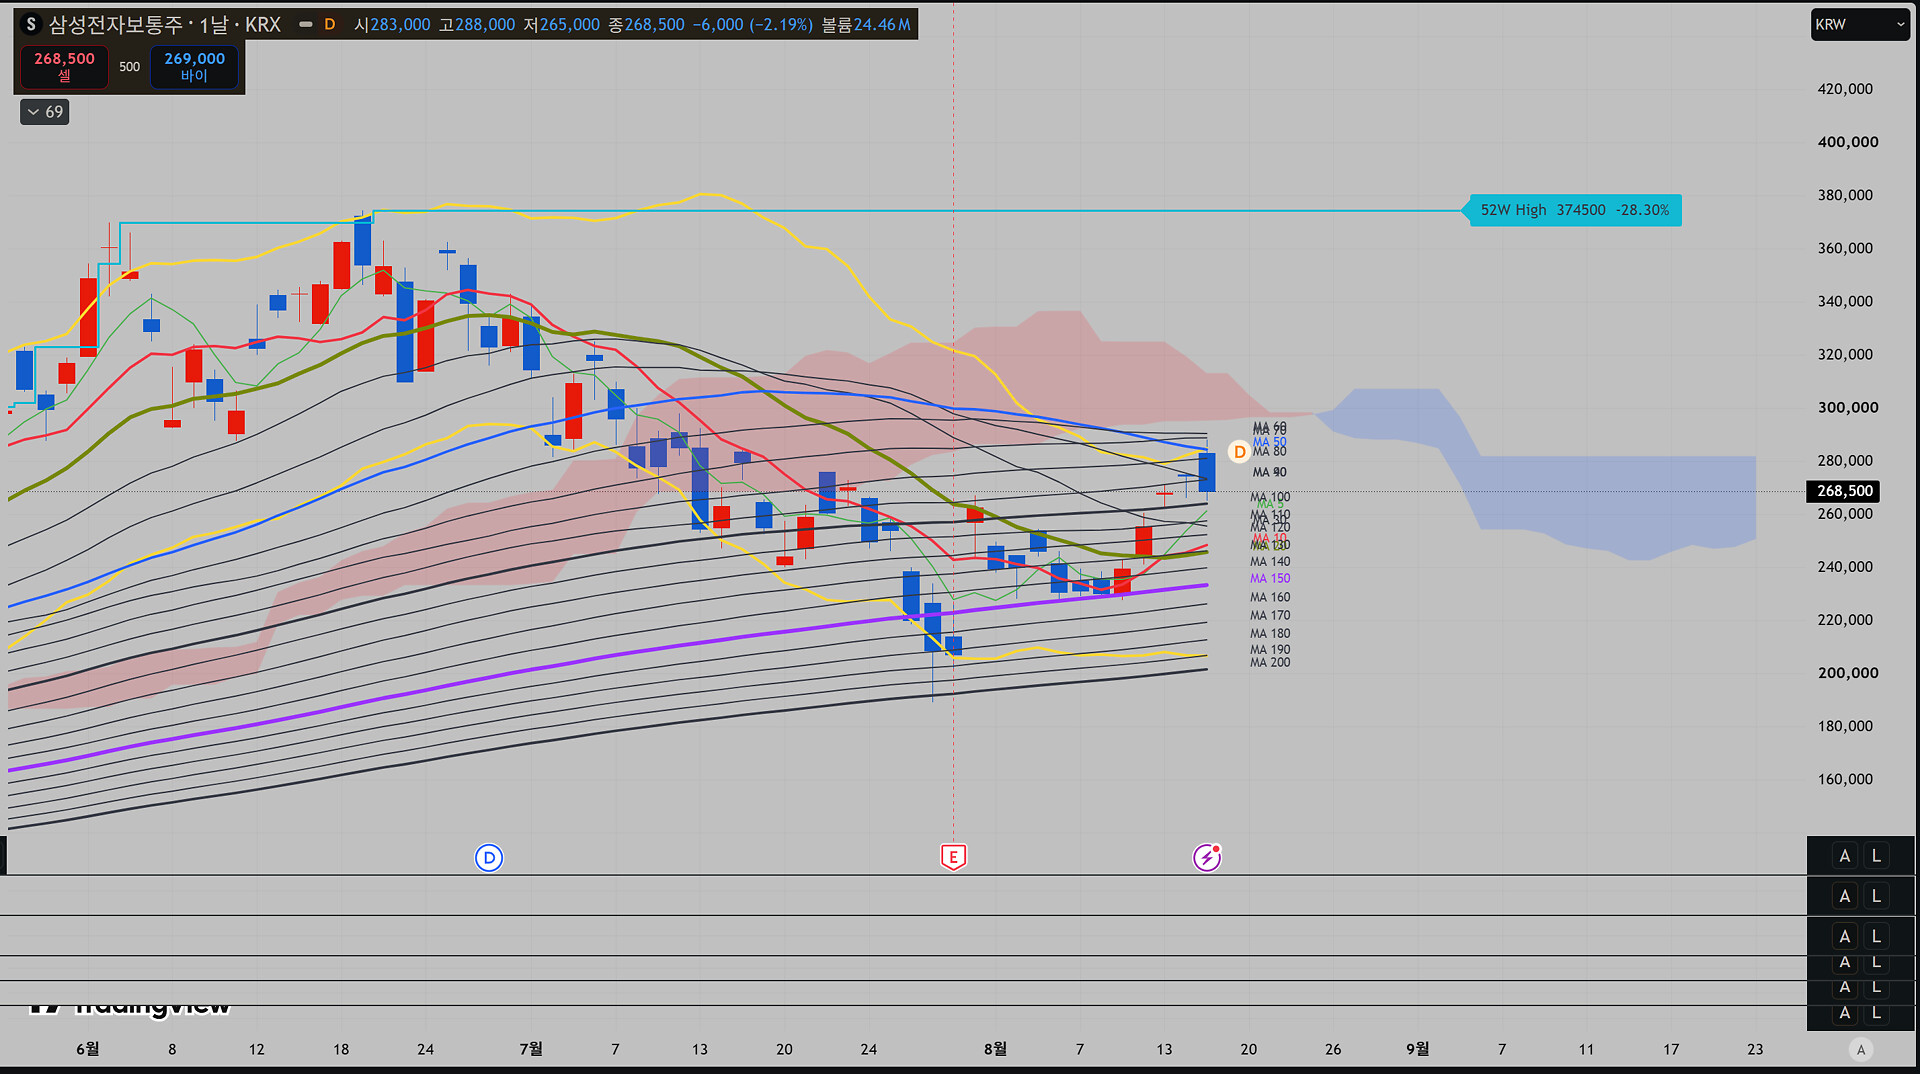Select the MA 160 label
This screenshot has width=1920, height=1074.
1270,597
